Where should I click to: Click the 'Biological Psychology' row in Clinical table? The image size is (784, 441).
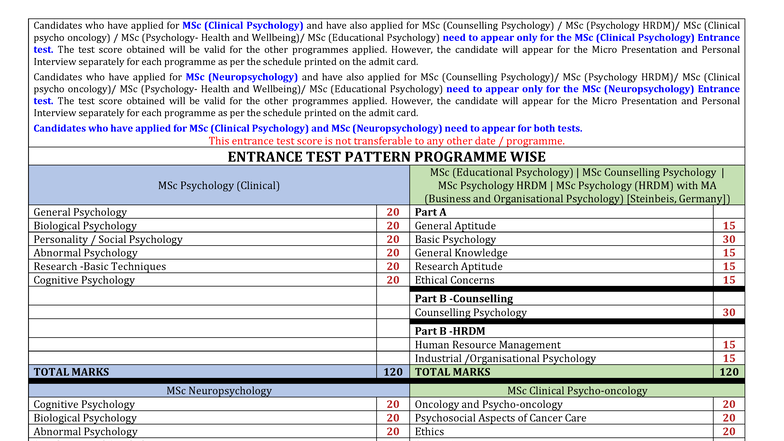pos(85,226)
